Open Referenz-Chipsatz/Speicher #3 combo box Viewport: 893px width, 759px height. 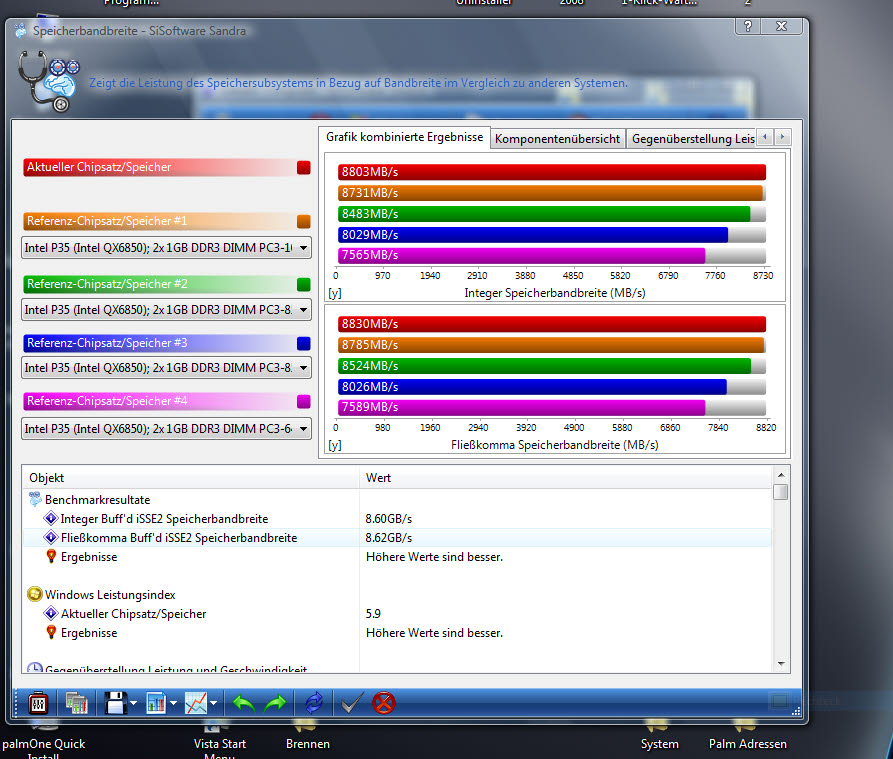(166, 368)
